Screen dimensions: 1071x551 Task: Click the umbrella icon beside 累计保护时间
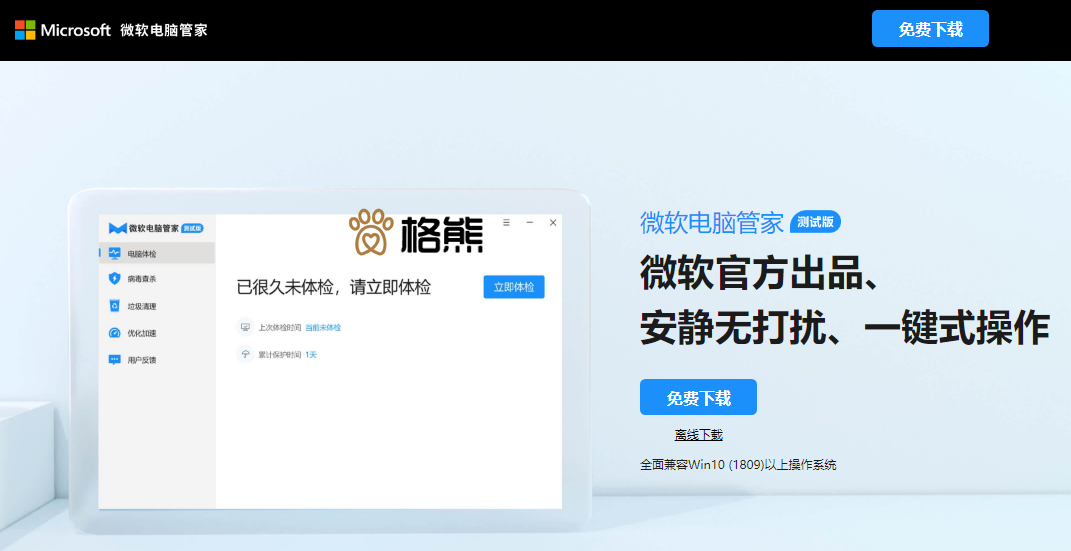click(245, 354)
